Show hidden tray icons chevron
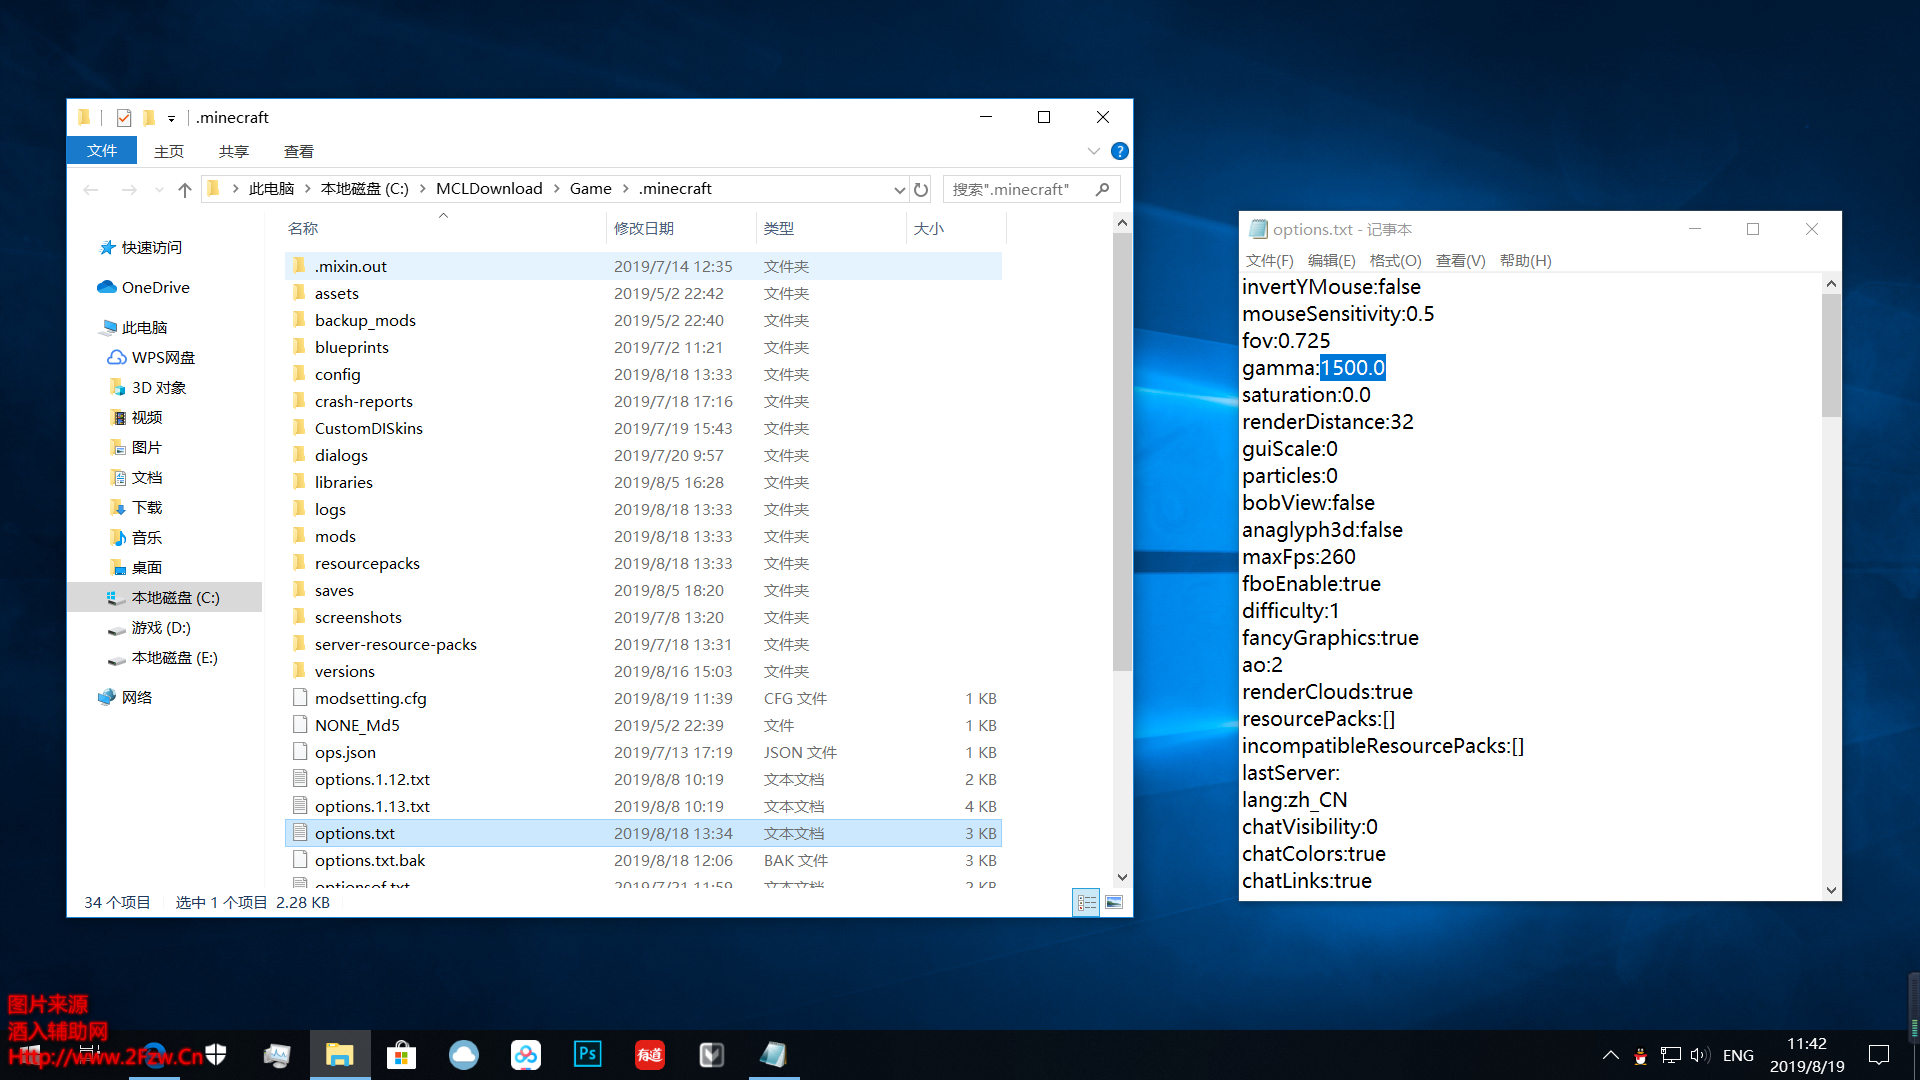This screenshot has width=1920, height=1080. (x=1611, y=1055)
